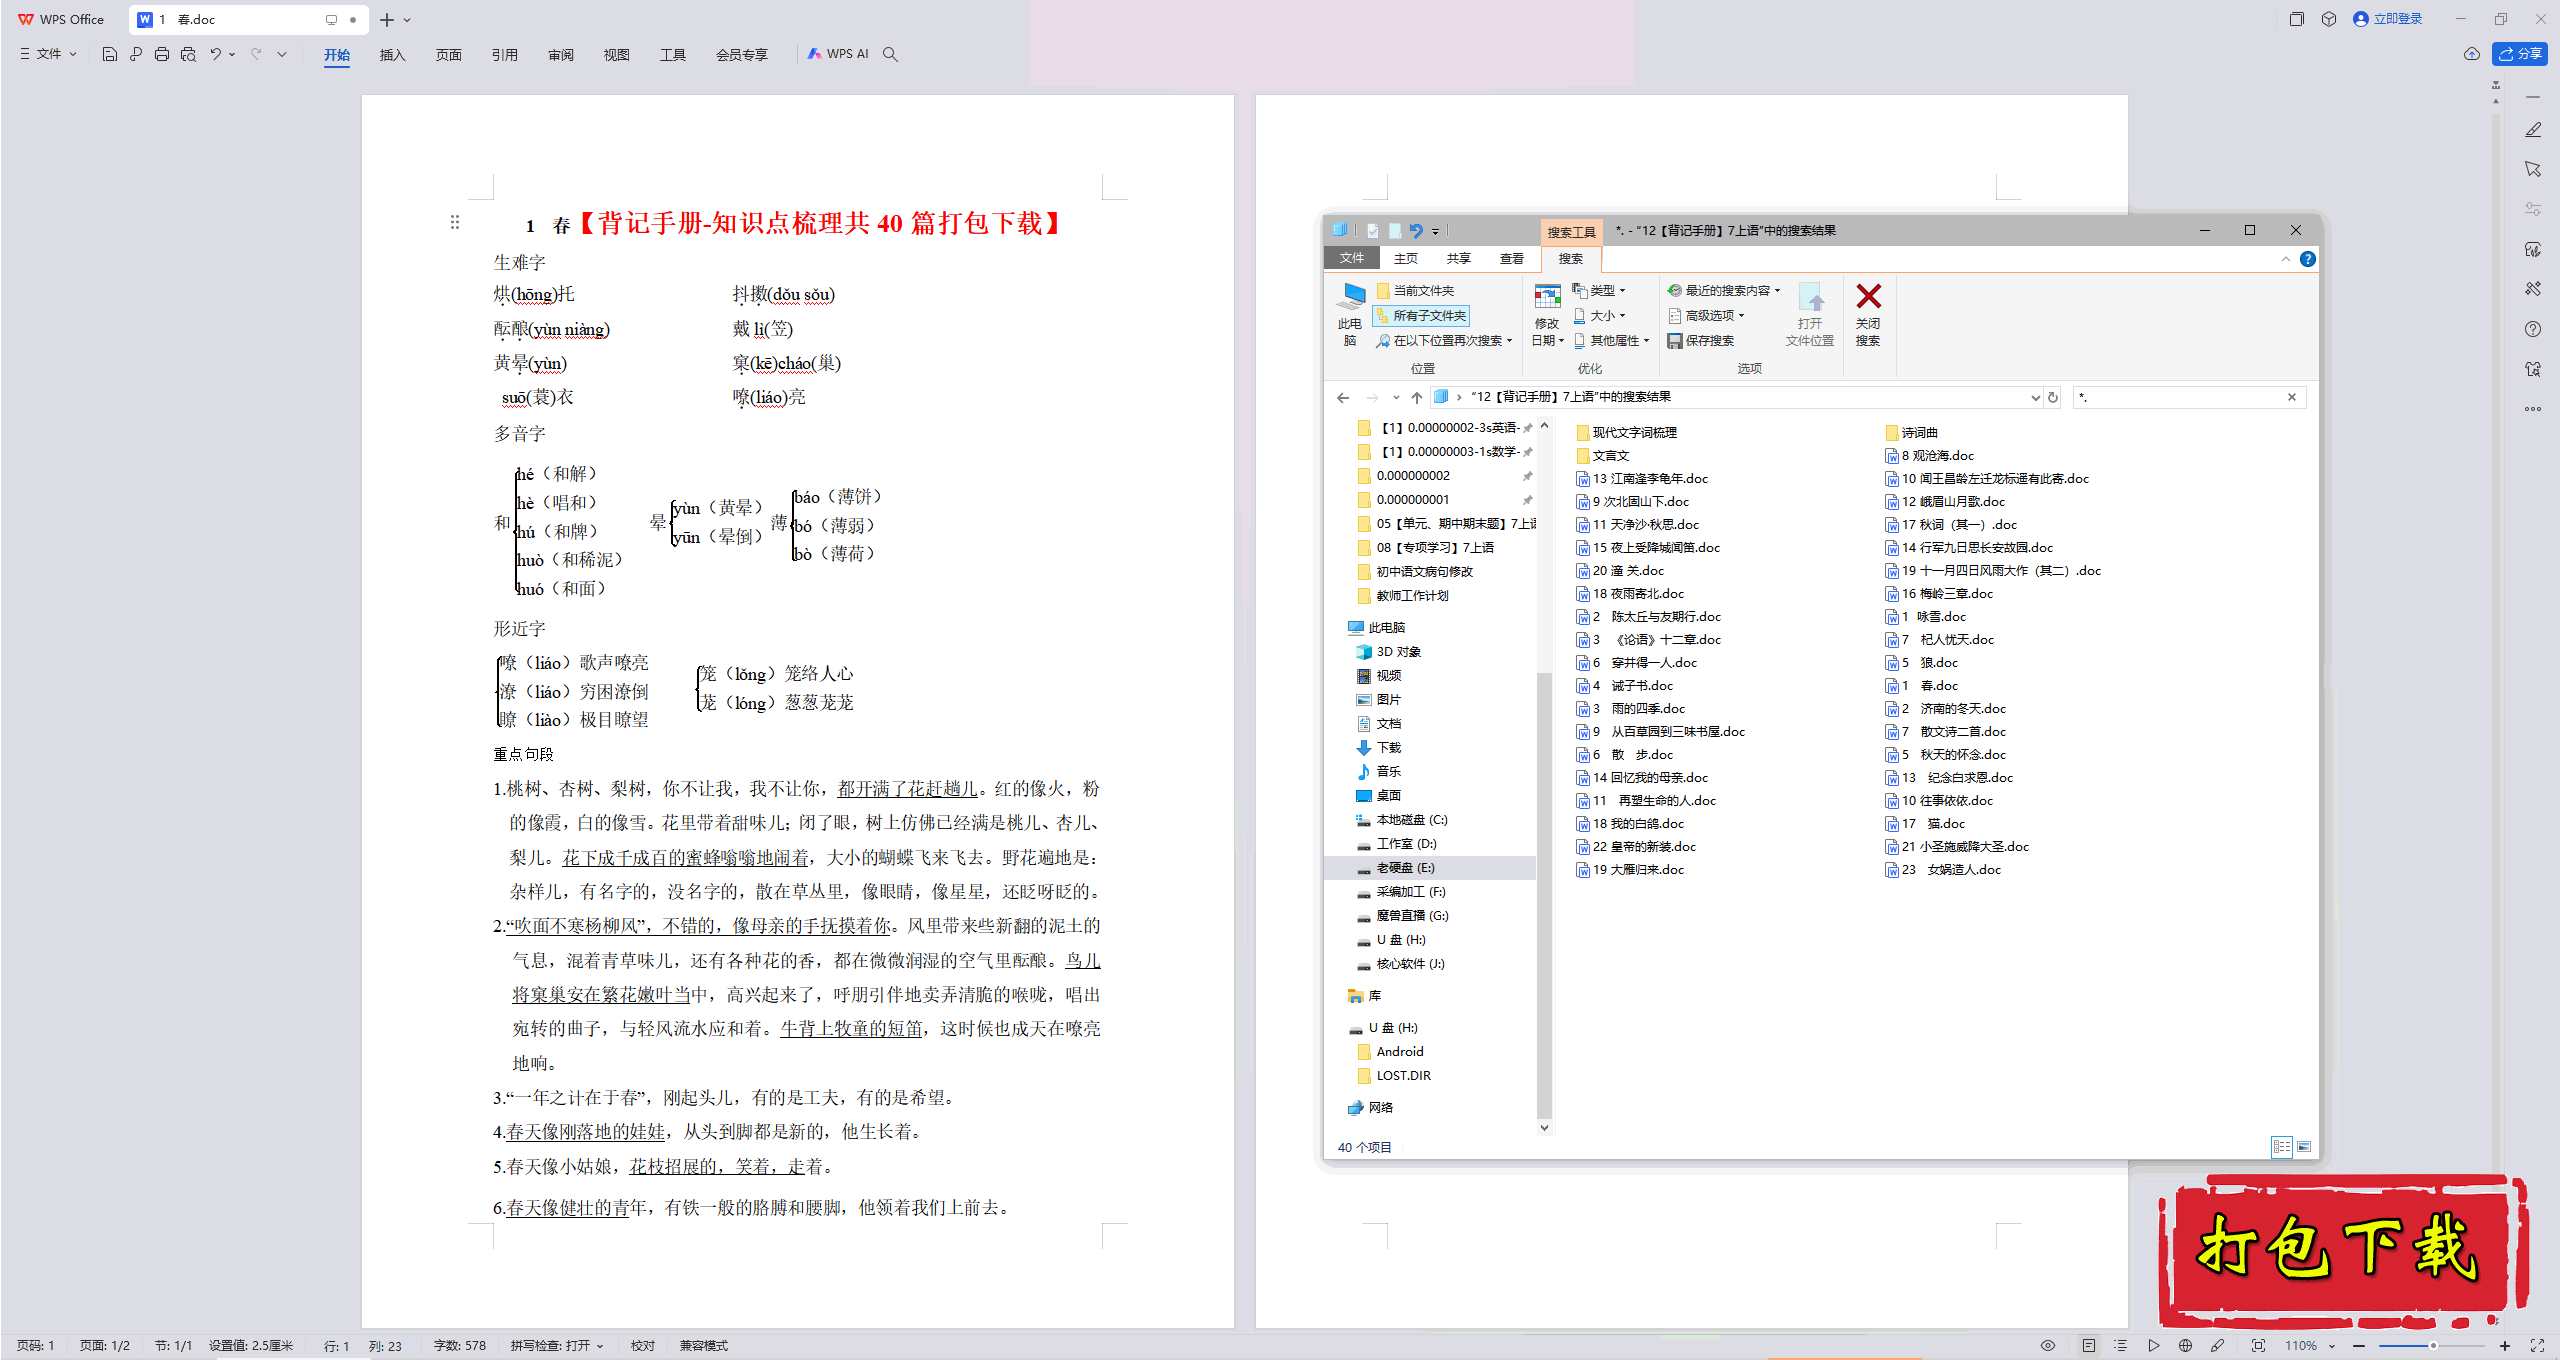Click the pen icon in right sidebar
Image resolution: width=2560 pixels, height=1360 pixels.
(x=2533, y=130)
